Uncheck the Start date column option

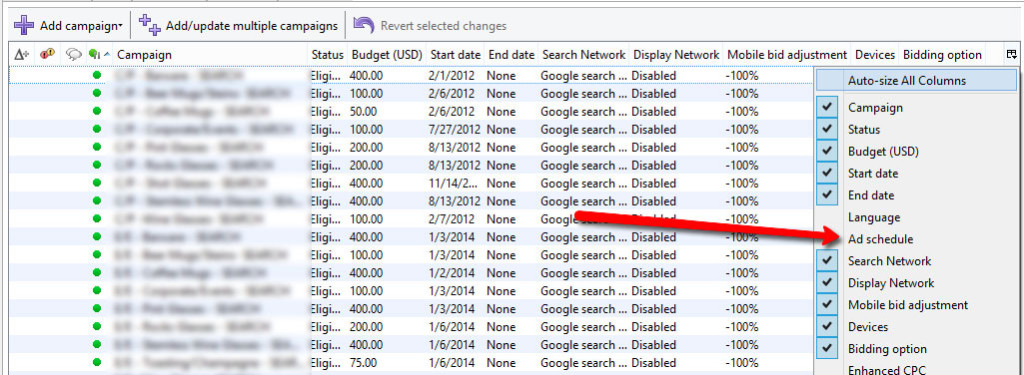tap(827, 173)
